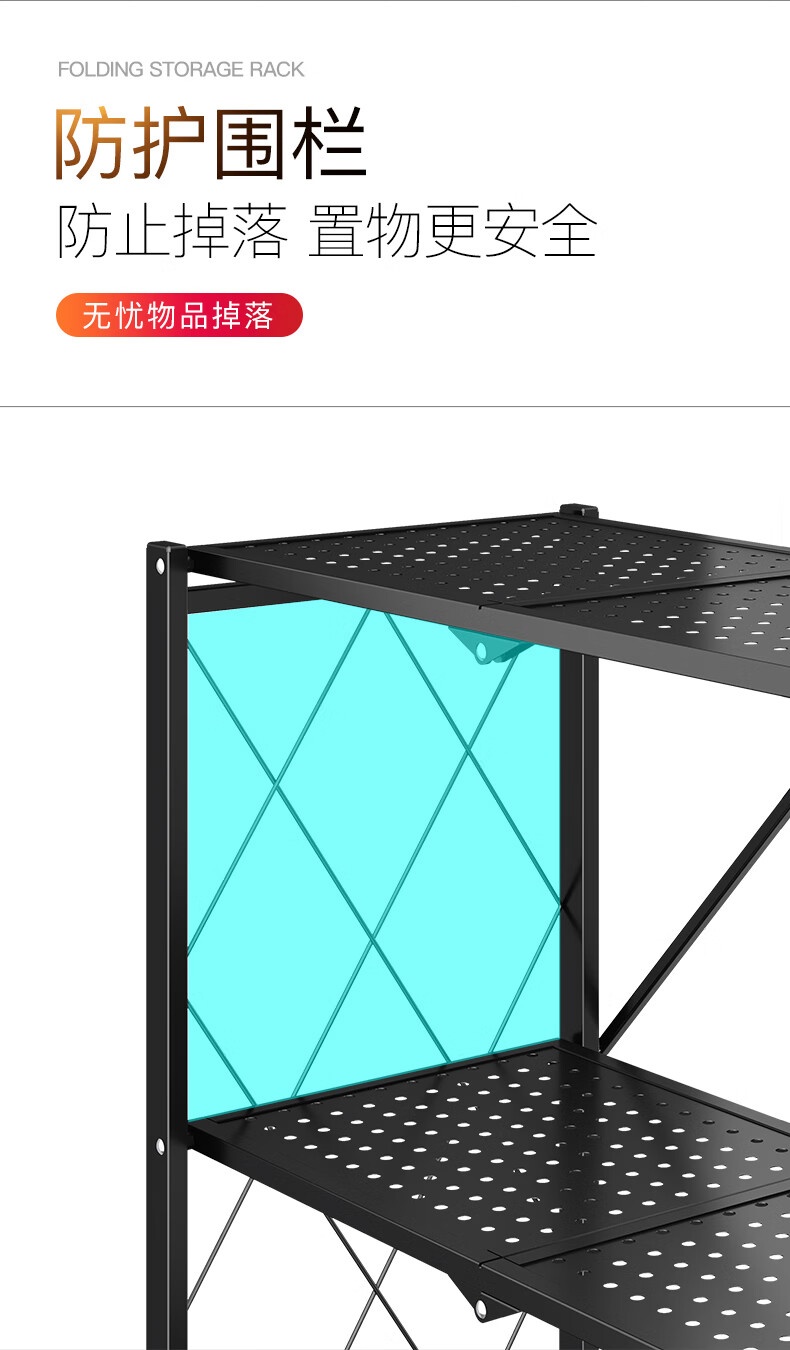Click the red 无忧物品掉落 badge

pos(179,315)
